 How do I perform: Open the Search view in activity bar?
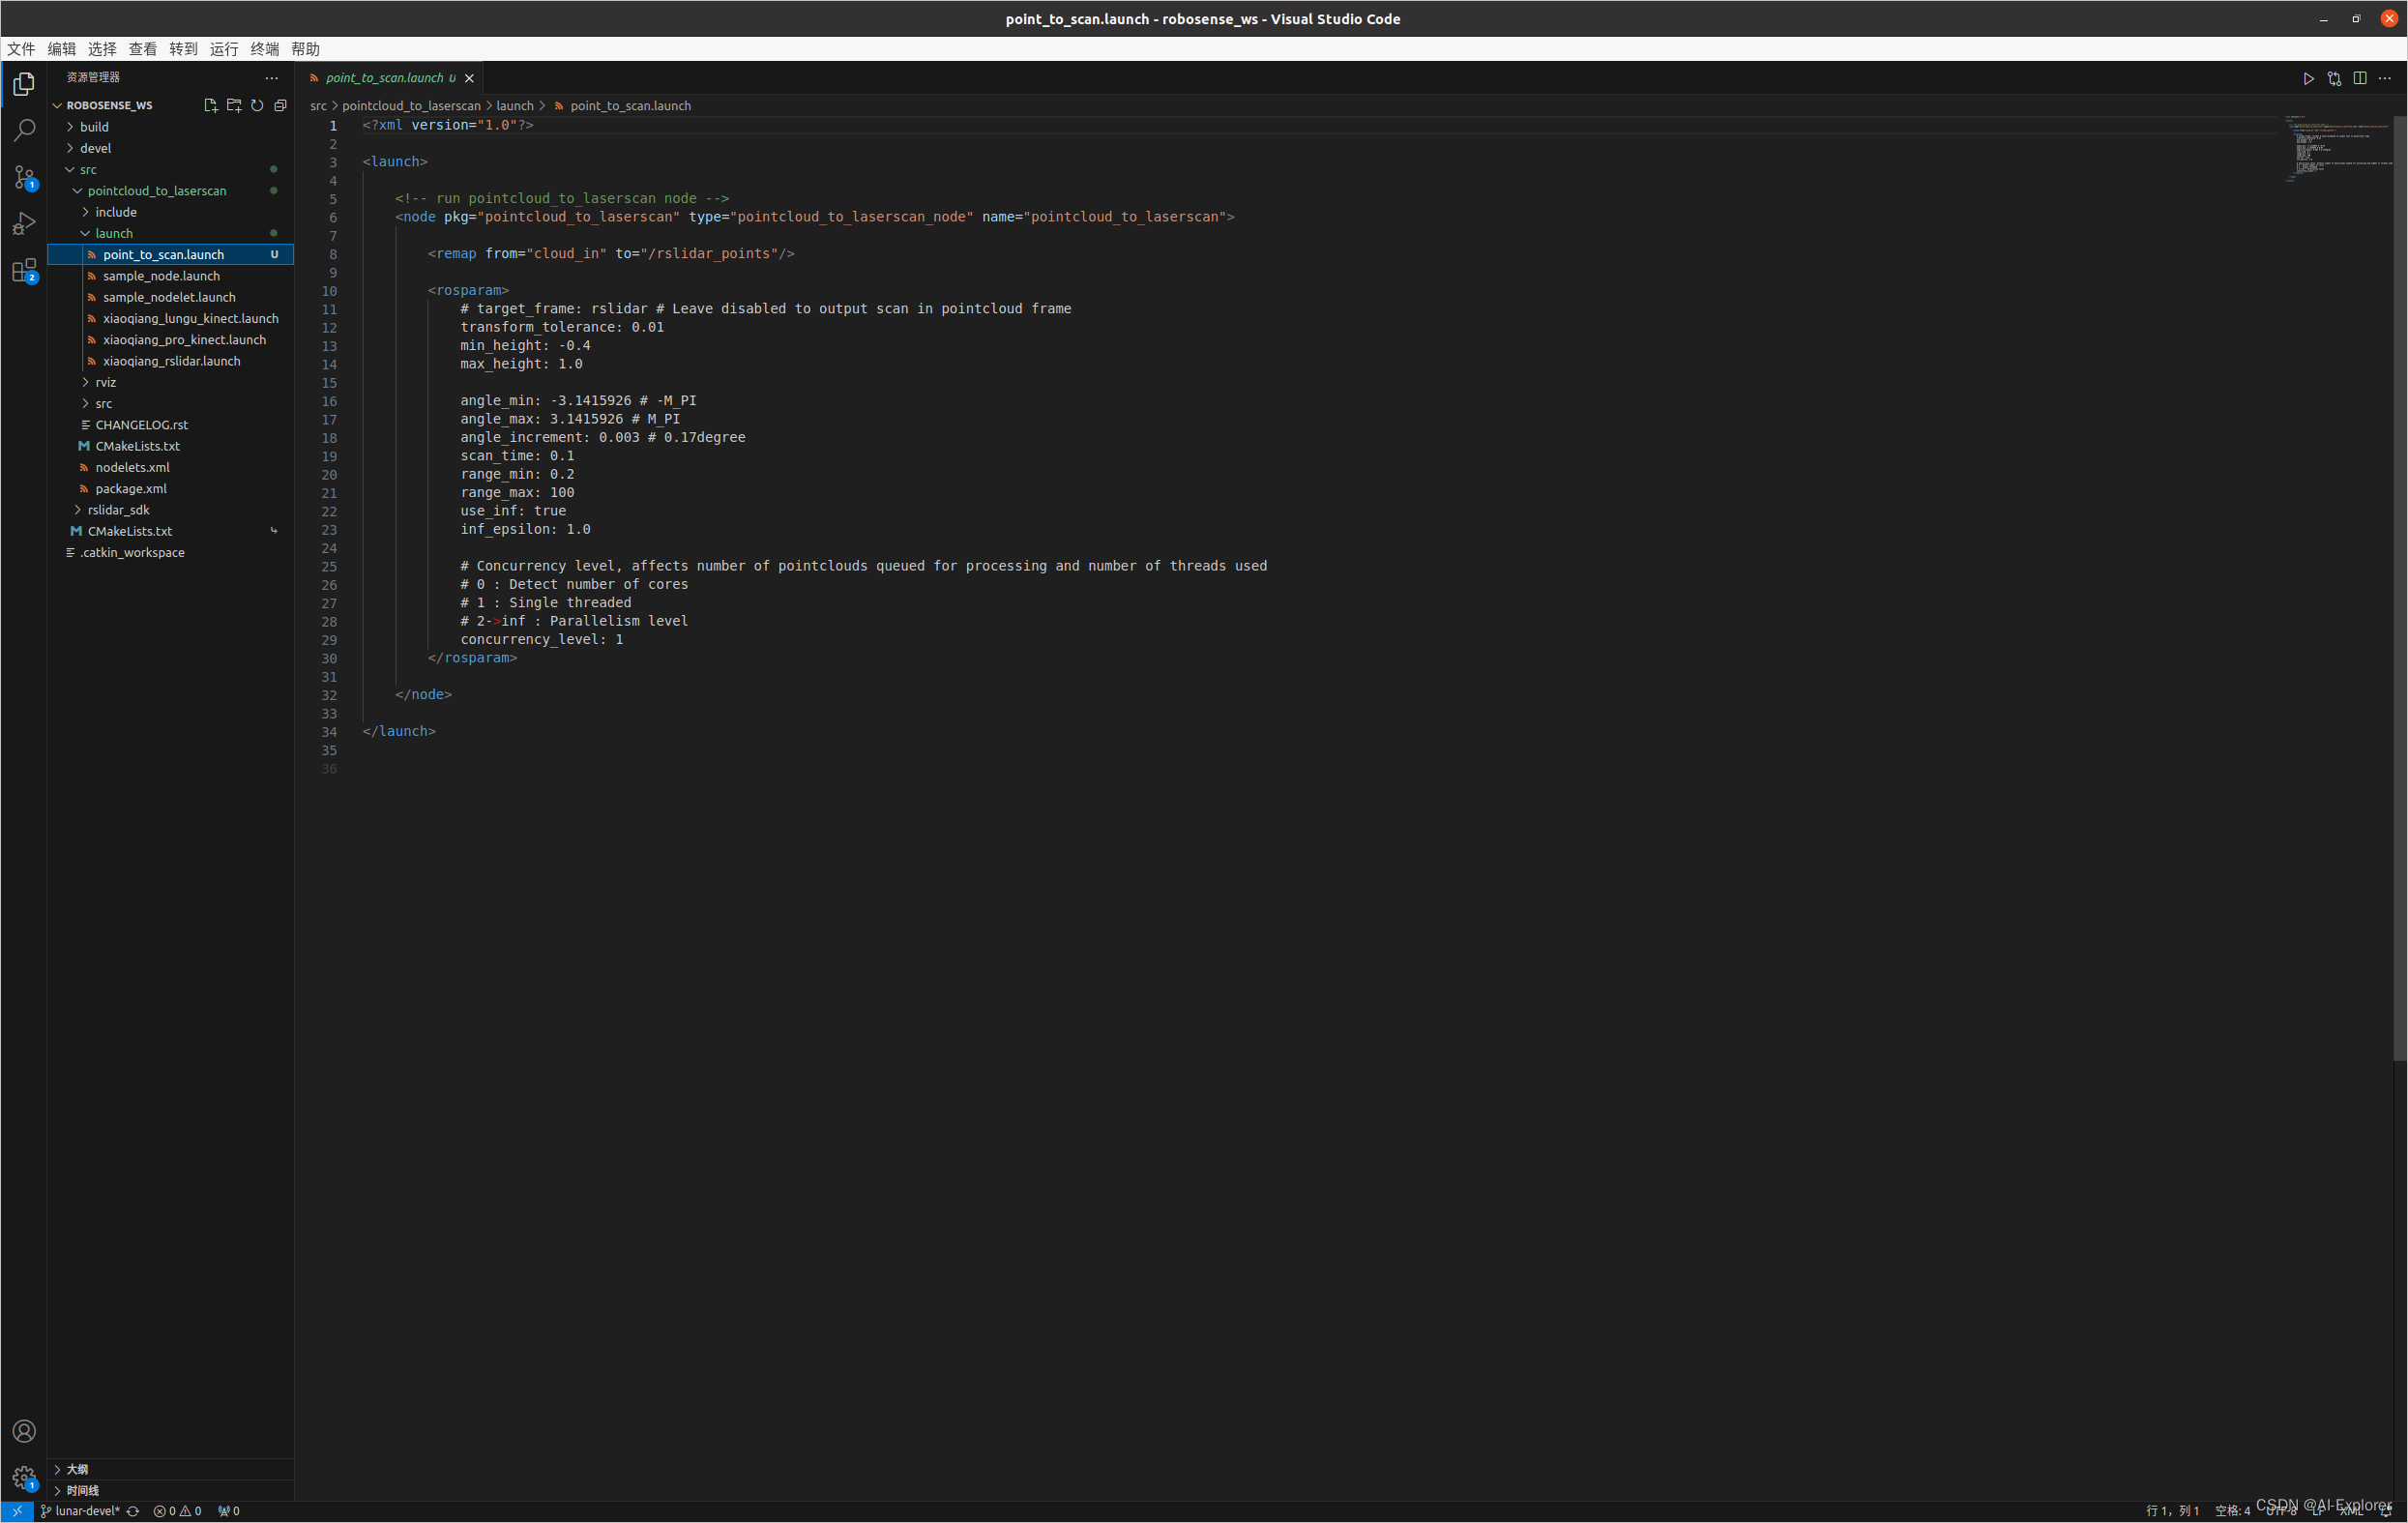pos(24,130)
